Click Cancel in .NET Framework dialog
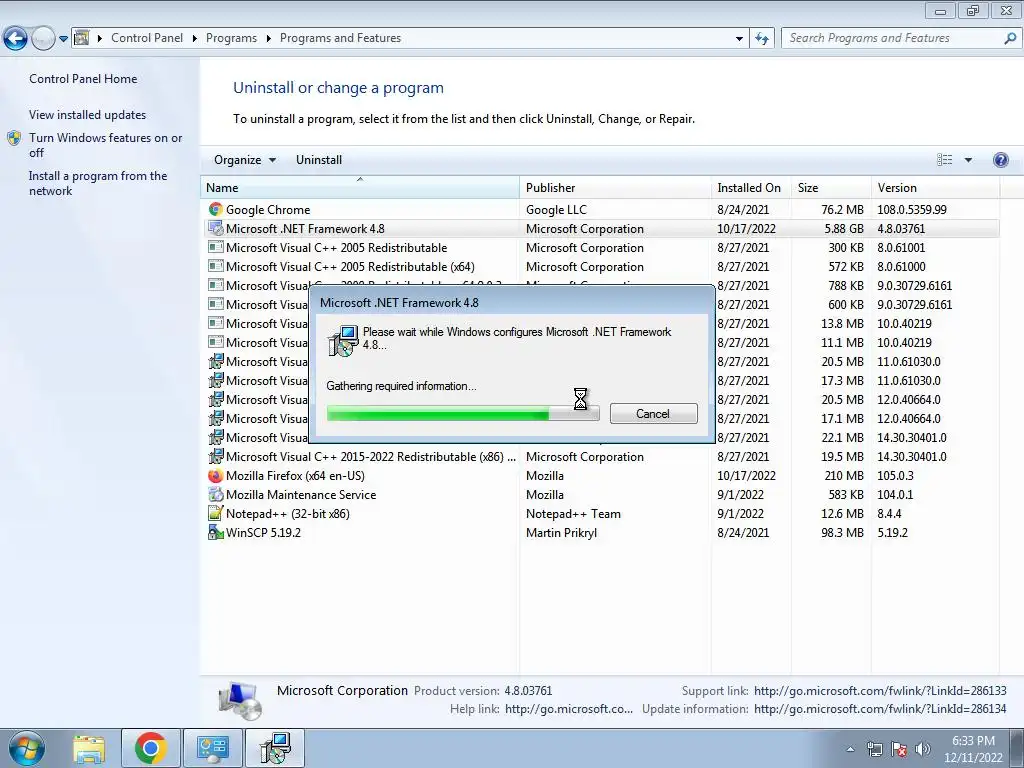Screen dimensions: 1024x768 pyautogui.click(x=653, y=413)
